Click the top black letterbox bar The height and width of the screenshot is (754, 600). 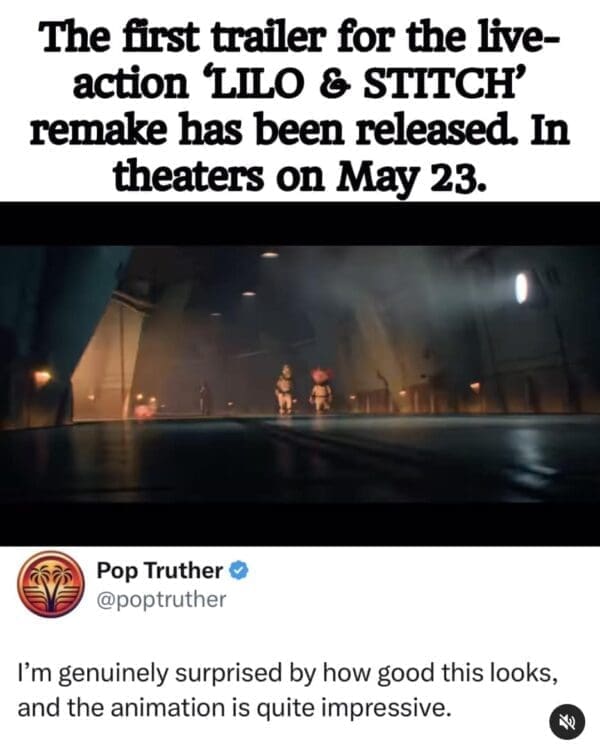click(300, 224)
